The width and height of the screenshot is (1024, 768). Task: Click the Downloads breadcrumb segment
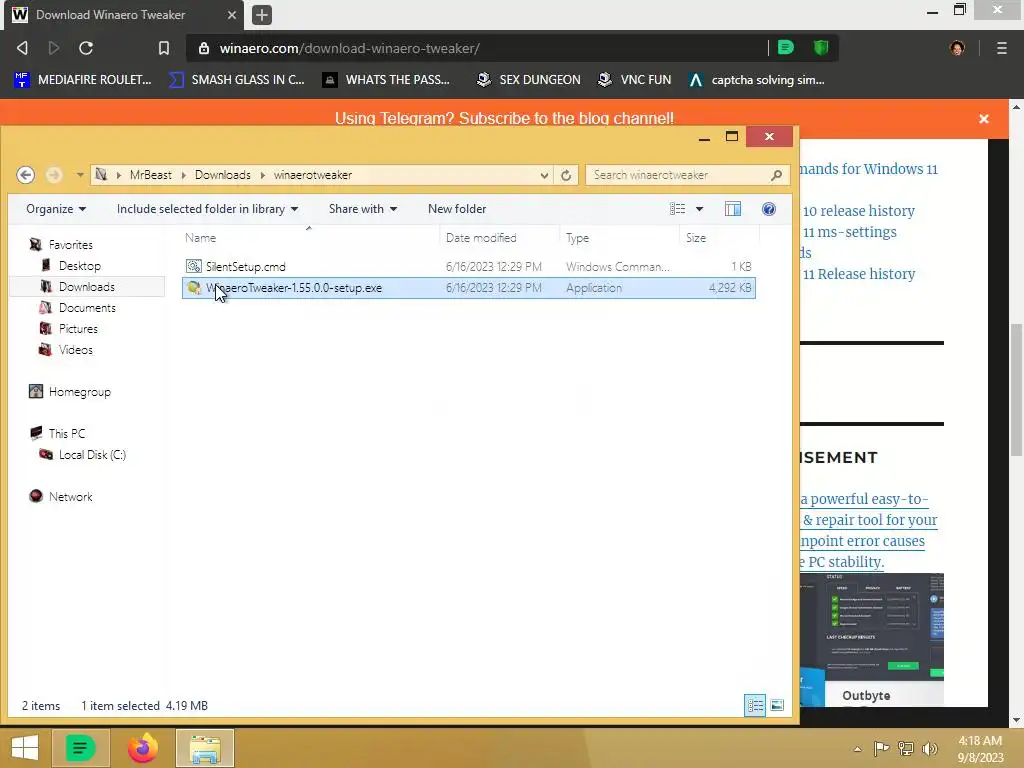(223, 175)
